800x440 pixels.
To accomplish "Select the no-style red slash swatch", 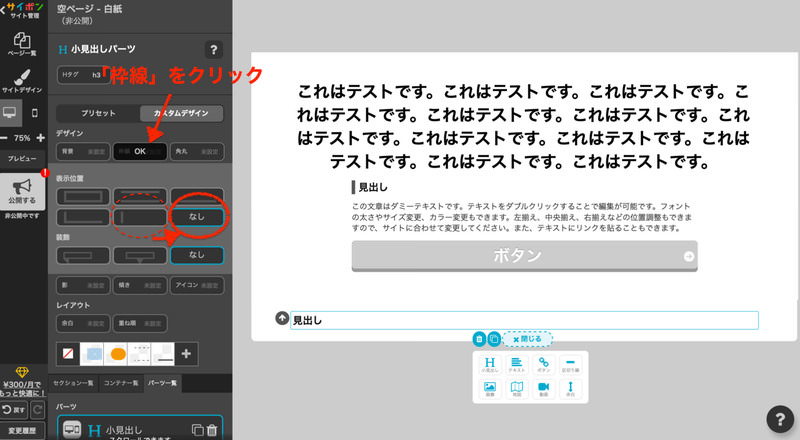I will pyautogui.click(x=68, y=354).
